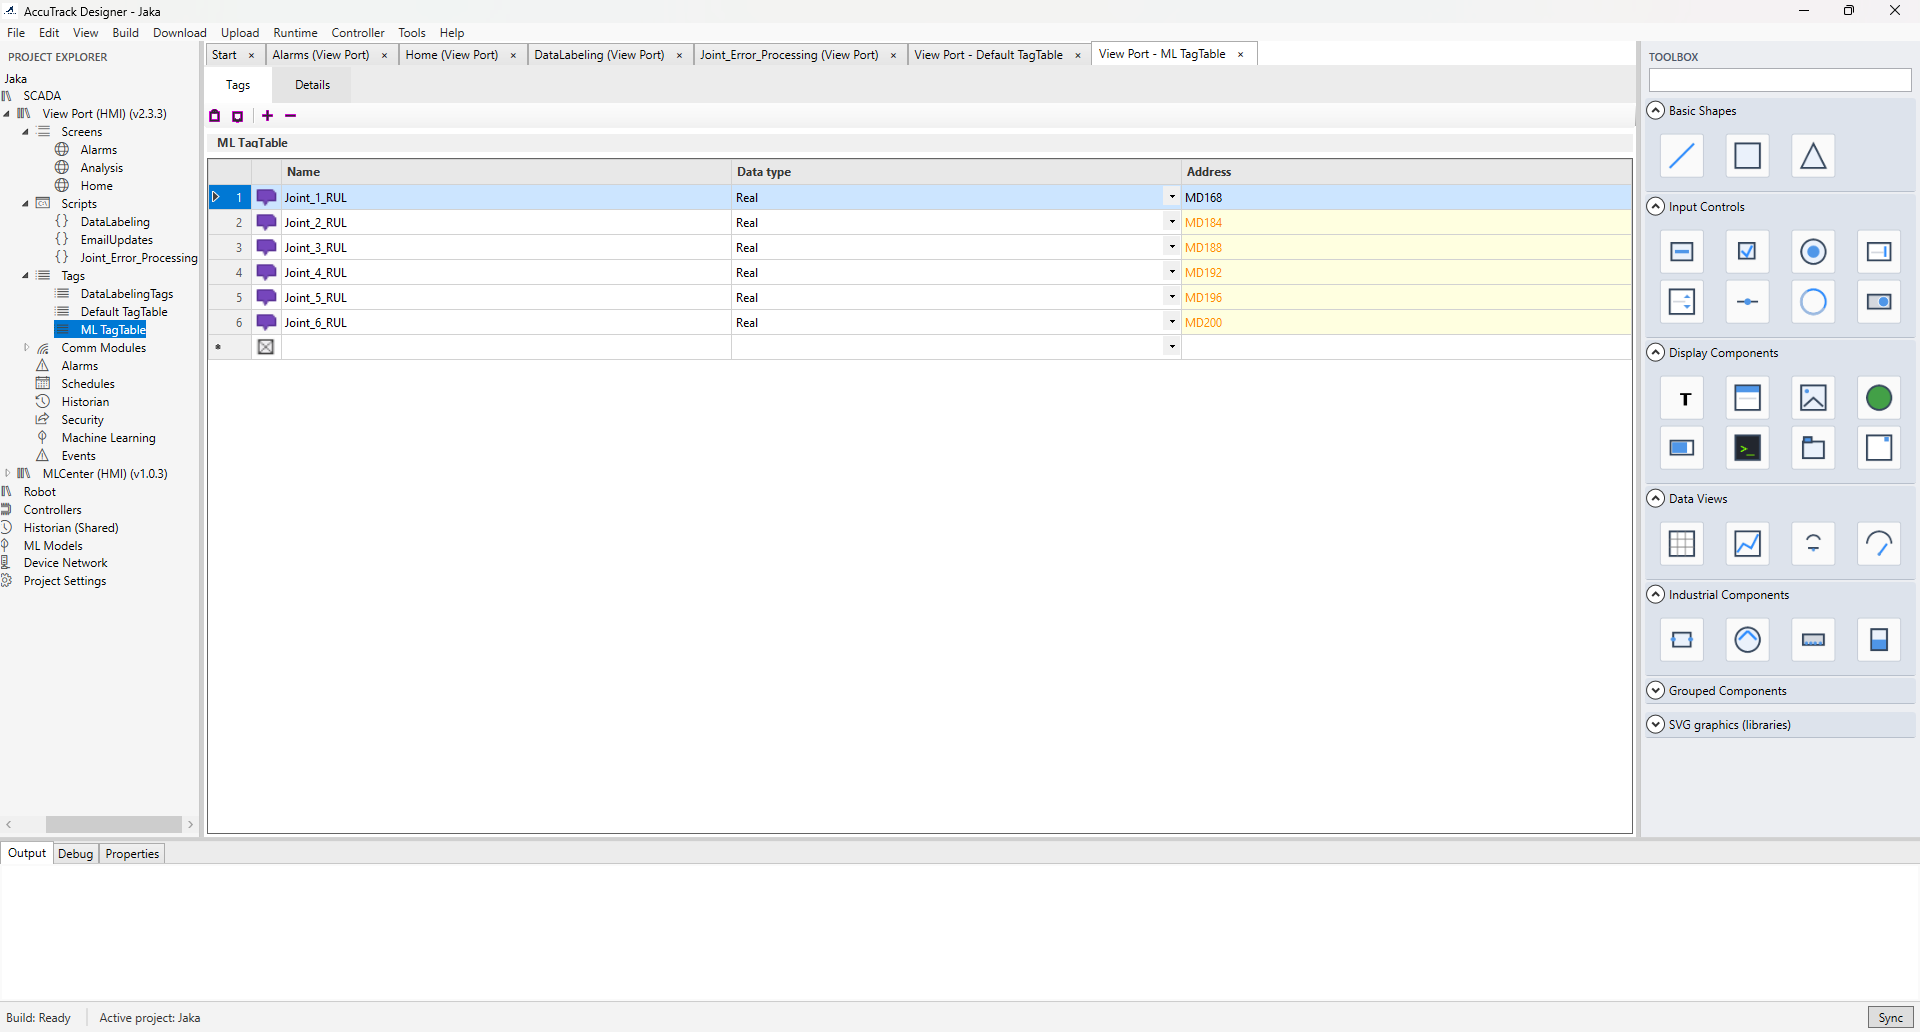This screenshot has height=1032, width=1920.
Task: Switch to the Debug bottom tab
Action: pyautogui.click(x=75, y=854)
